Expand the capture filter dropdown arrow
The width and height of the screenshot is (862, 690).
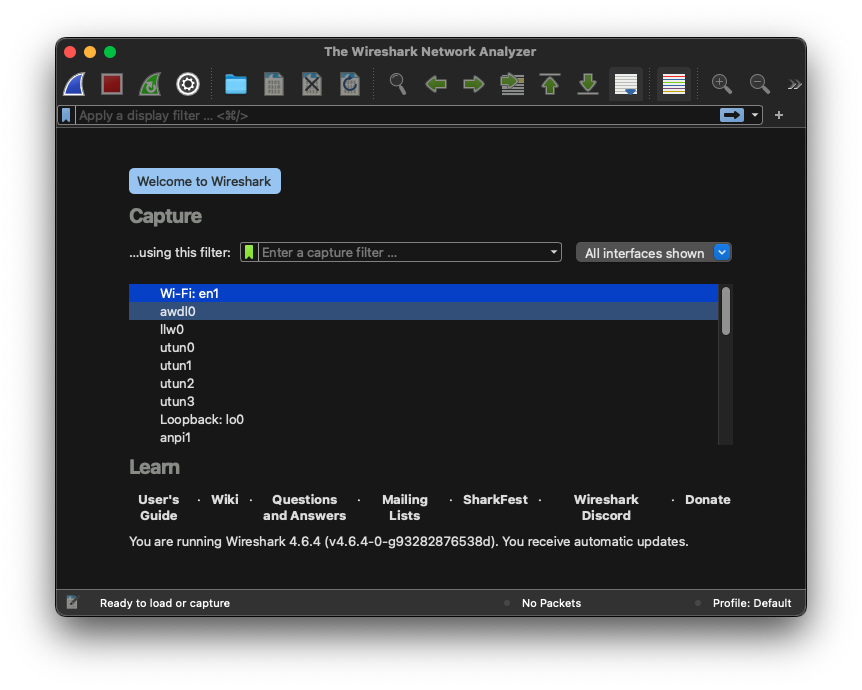(x=554, y=253)
